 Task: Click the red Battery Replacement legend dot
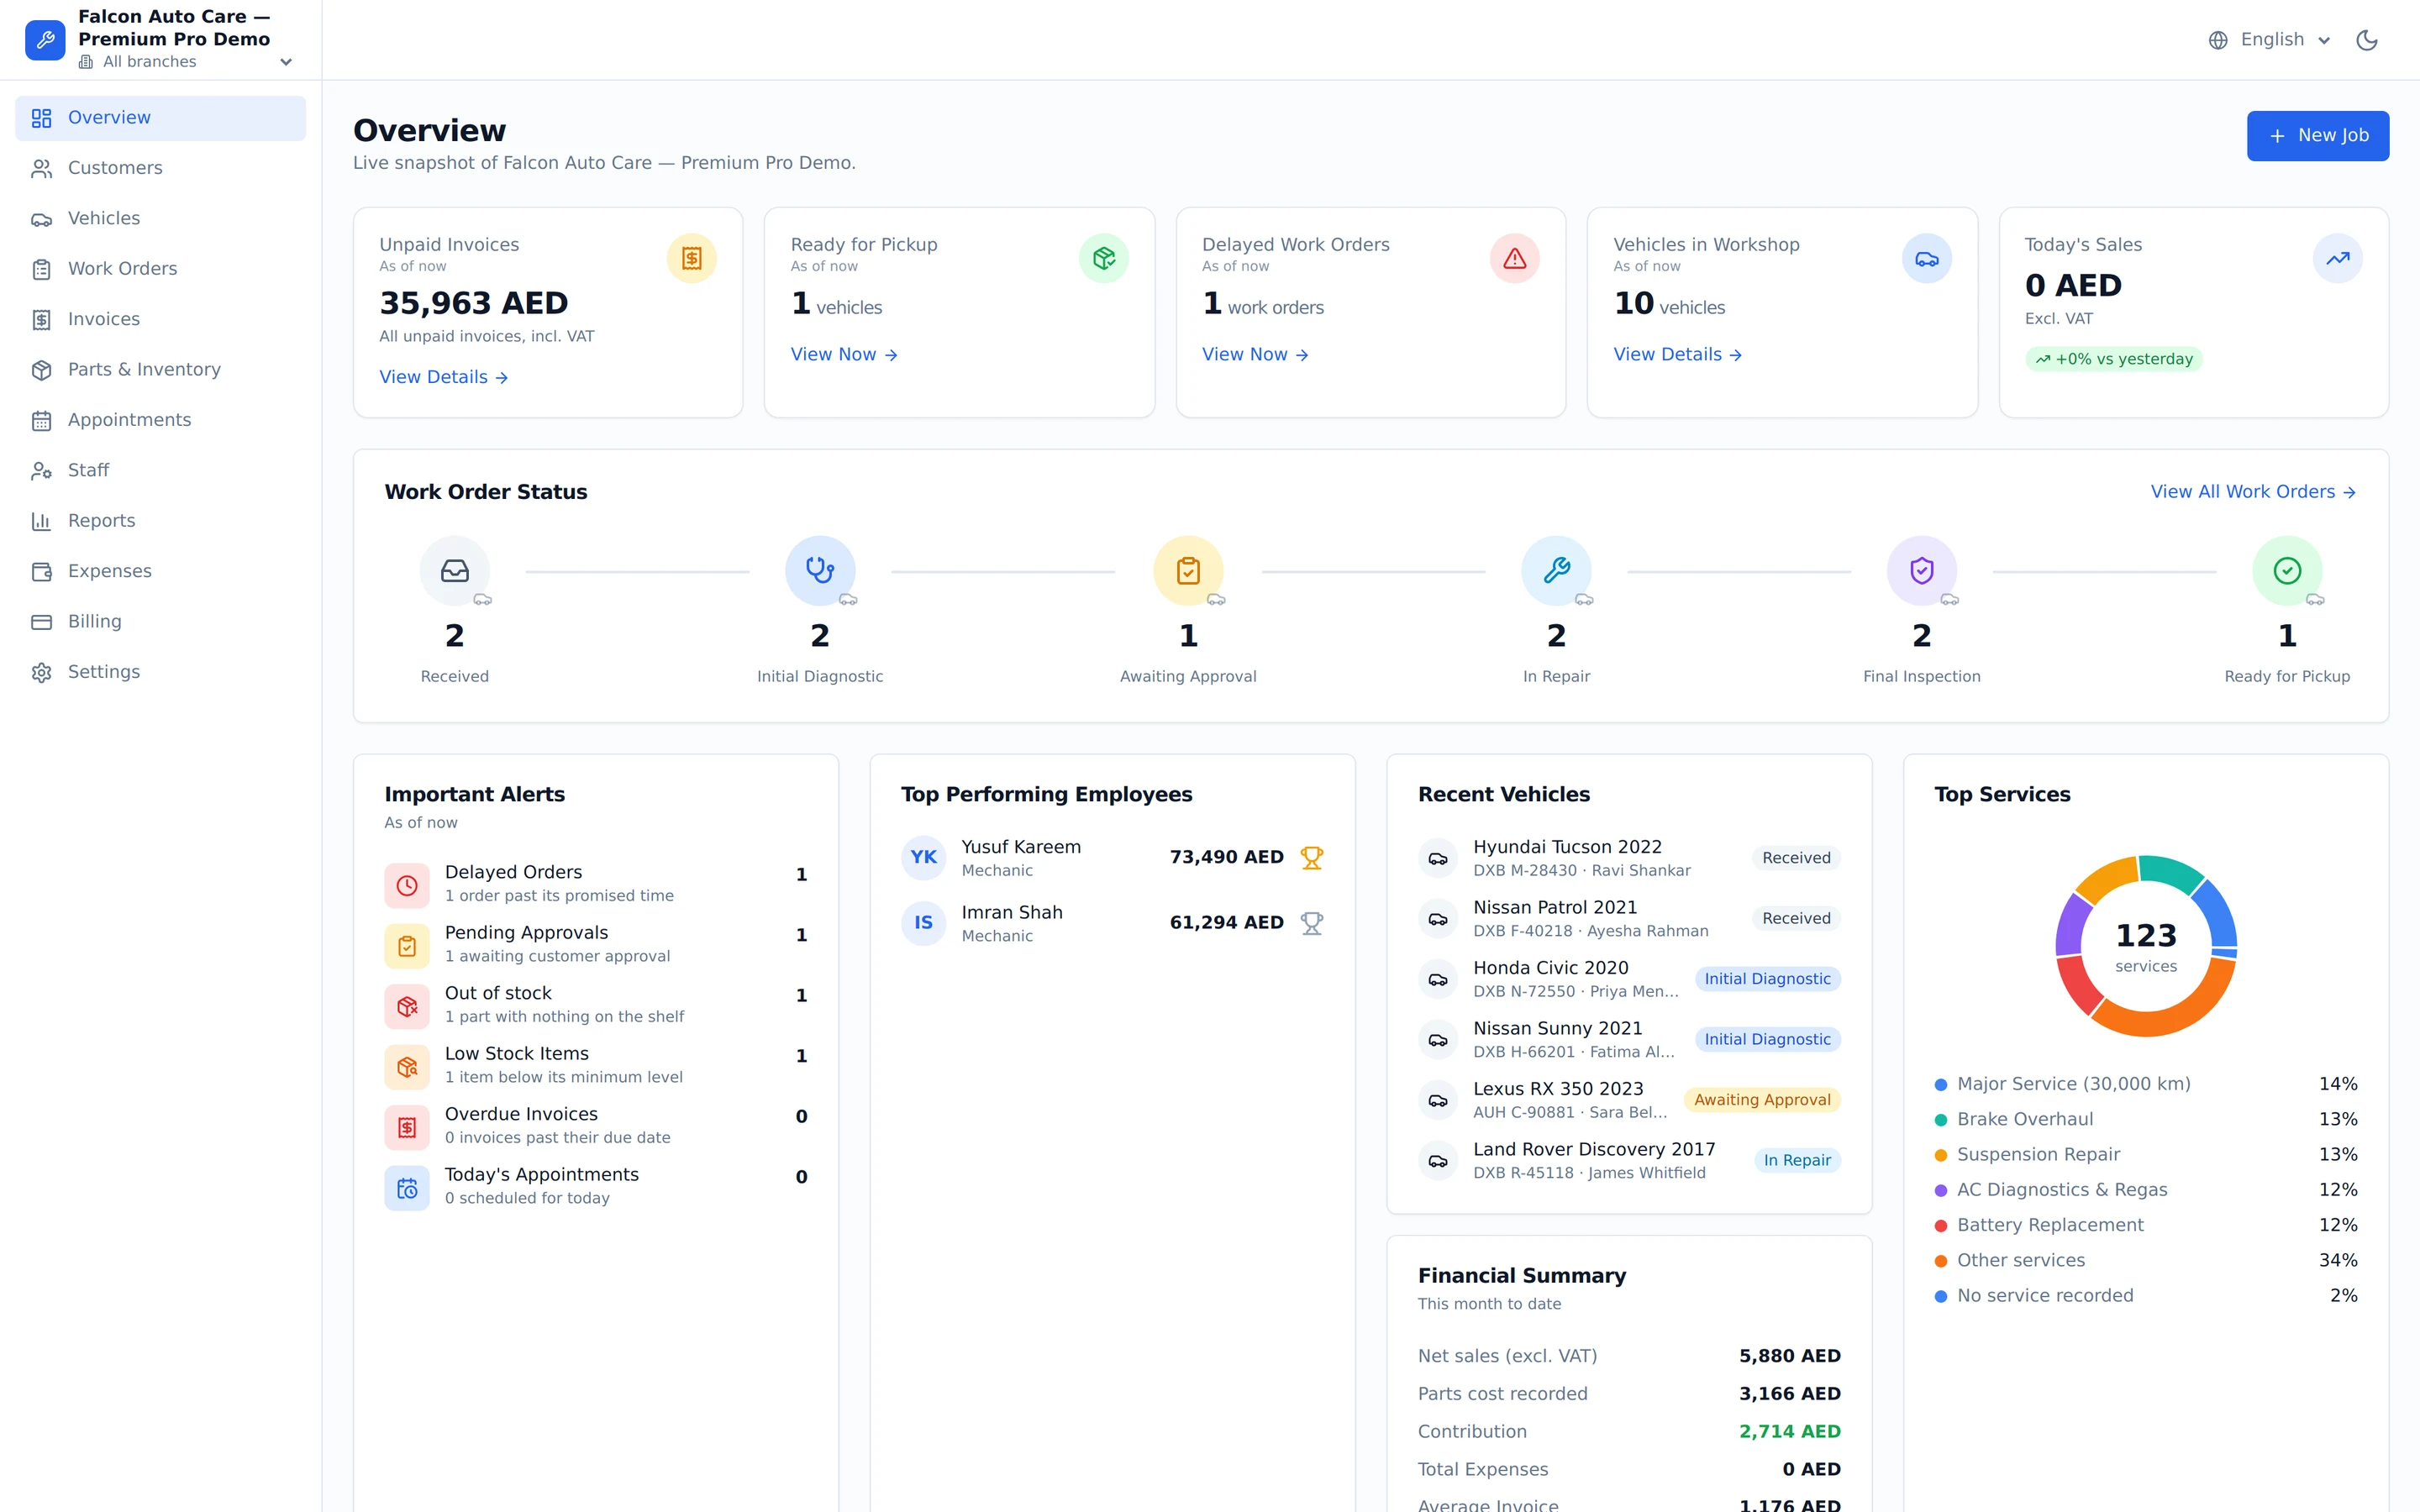click(1941, 1226)
